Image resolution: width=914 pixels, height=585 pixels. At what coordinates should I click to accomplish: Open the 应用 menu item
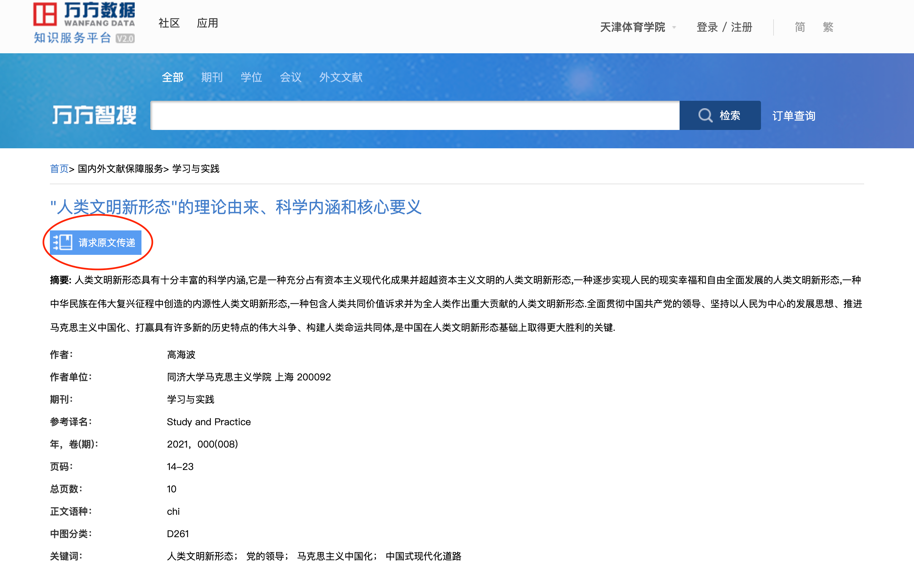pos(208,23)
